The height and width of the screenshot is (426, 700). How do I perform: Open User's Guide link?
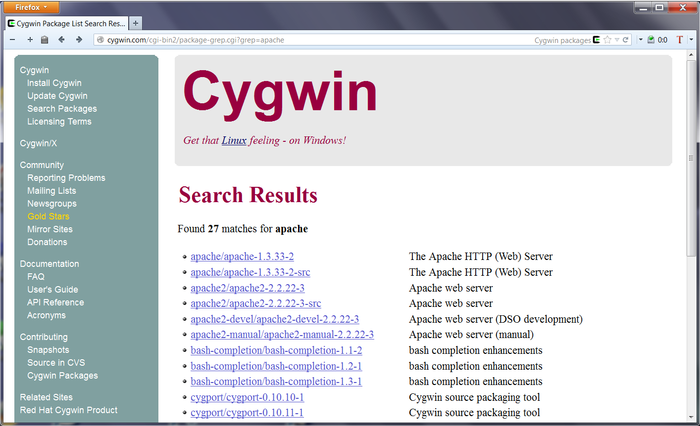[x=52, y=290]
